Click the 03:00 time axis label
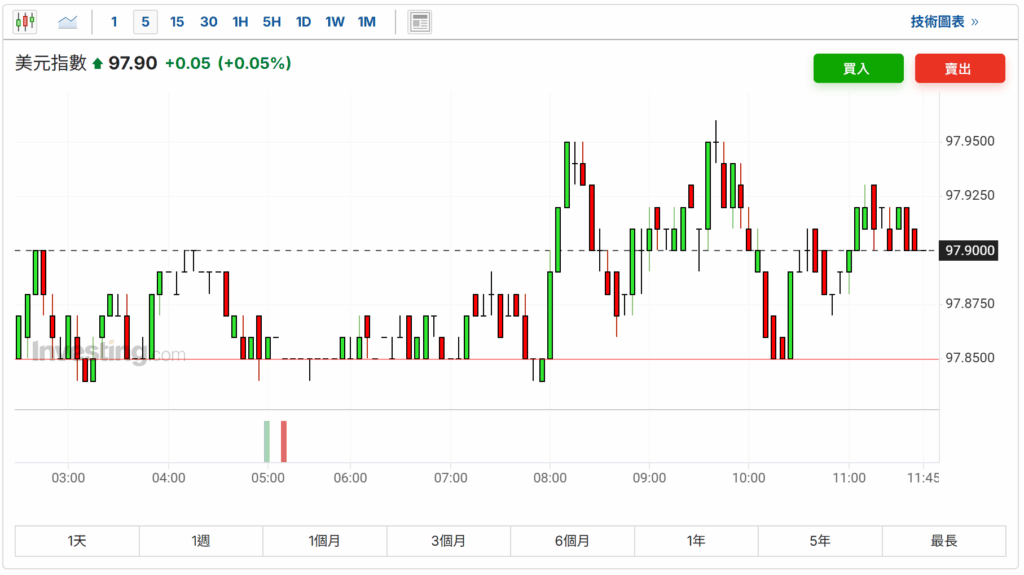The width and height of the screenshot is (1024, 575). click(x=68, y=478)
